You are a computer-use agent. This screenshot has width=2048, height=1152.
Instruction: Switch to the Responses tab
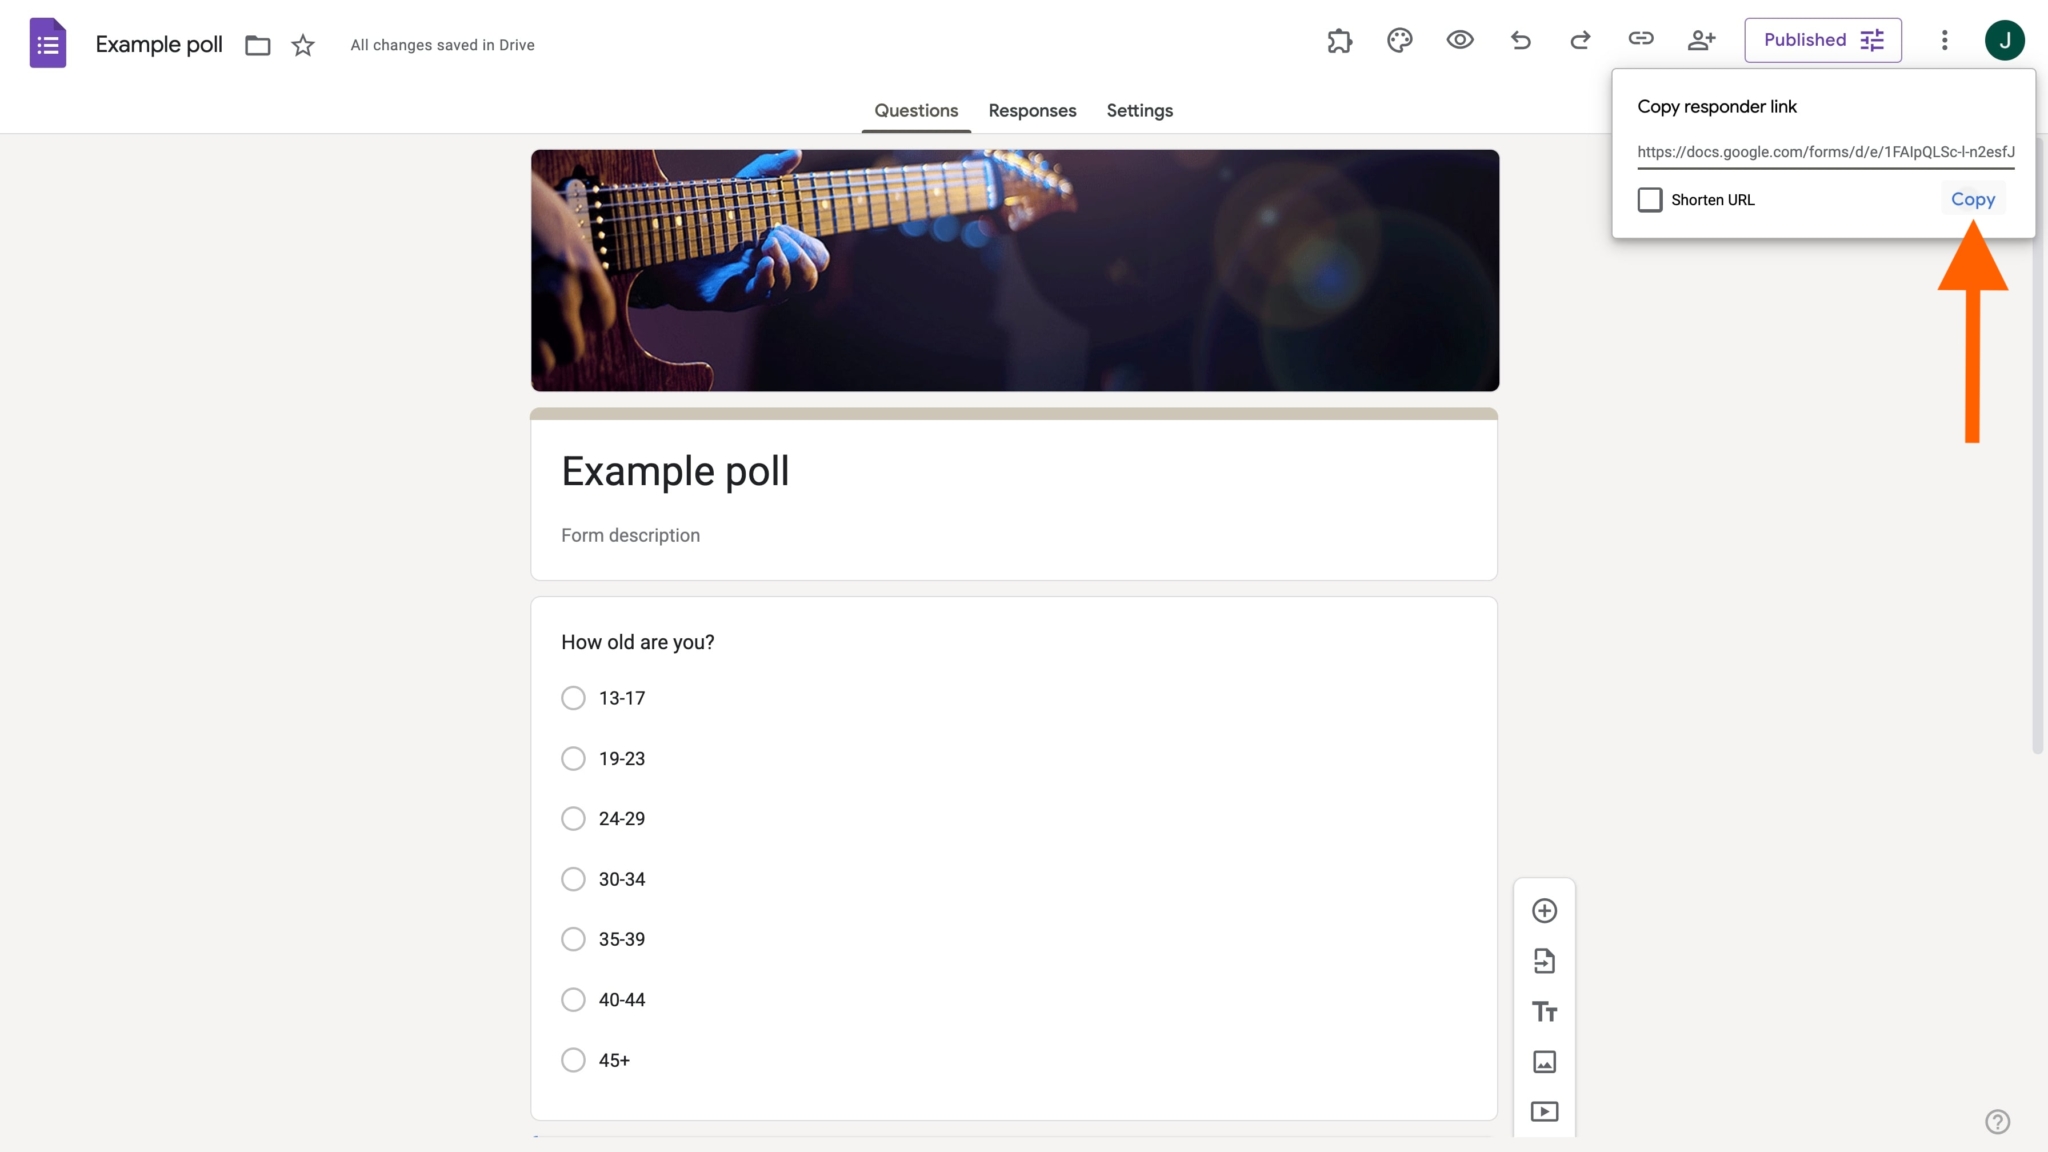(1032, 111)
